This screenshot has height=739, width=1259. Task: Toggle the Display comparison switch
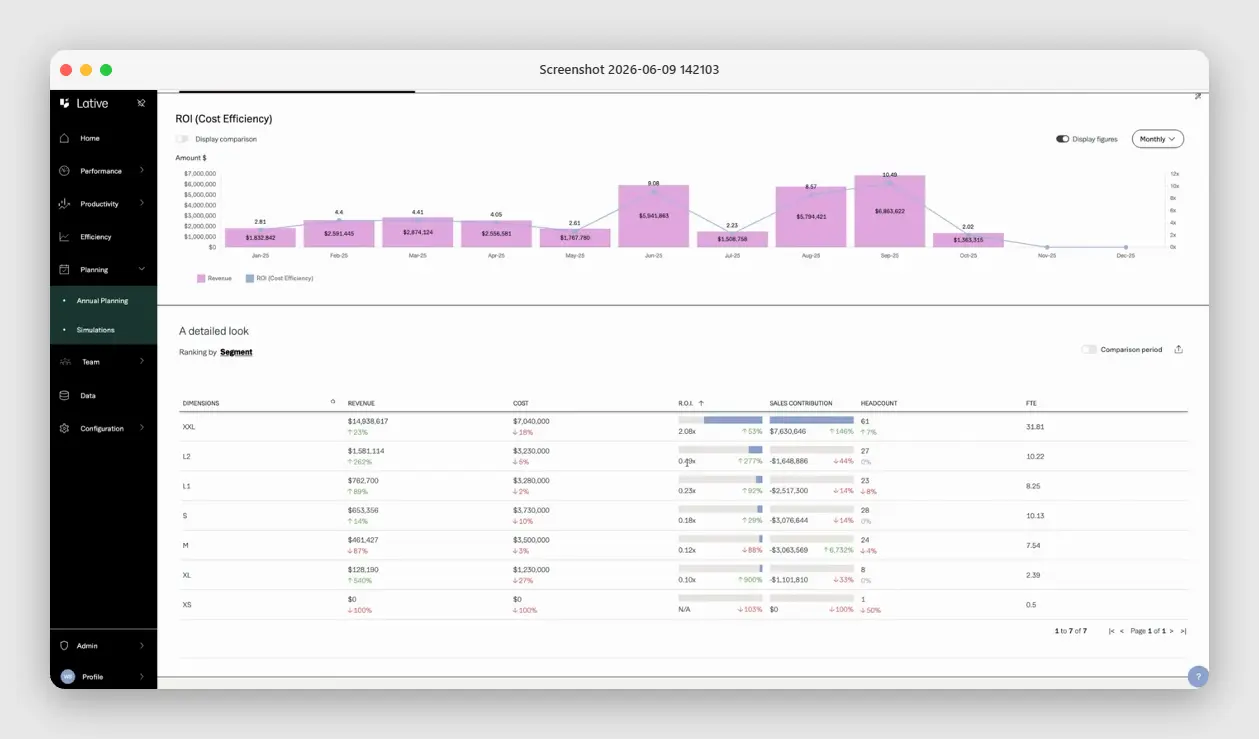point(182,139)
